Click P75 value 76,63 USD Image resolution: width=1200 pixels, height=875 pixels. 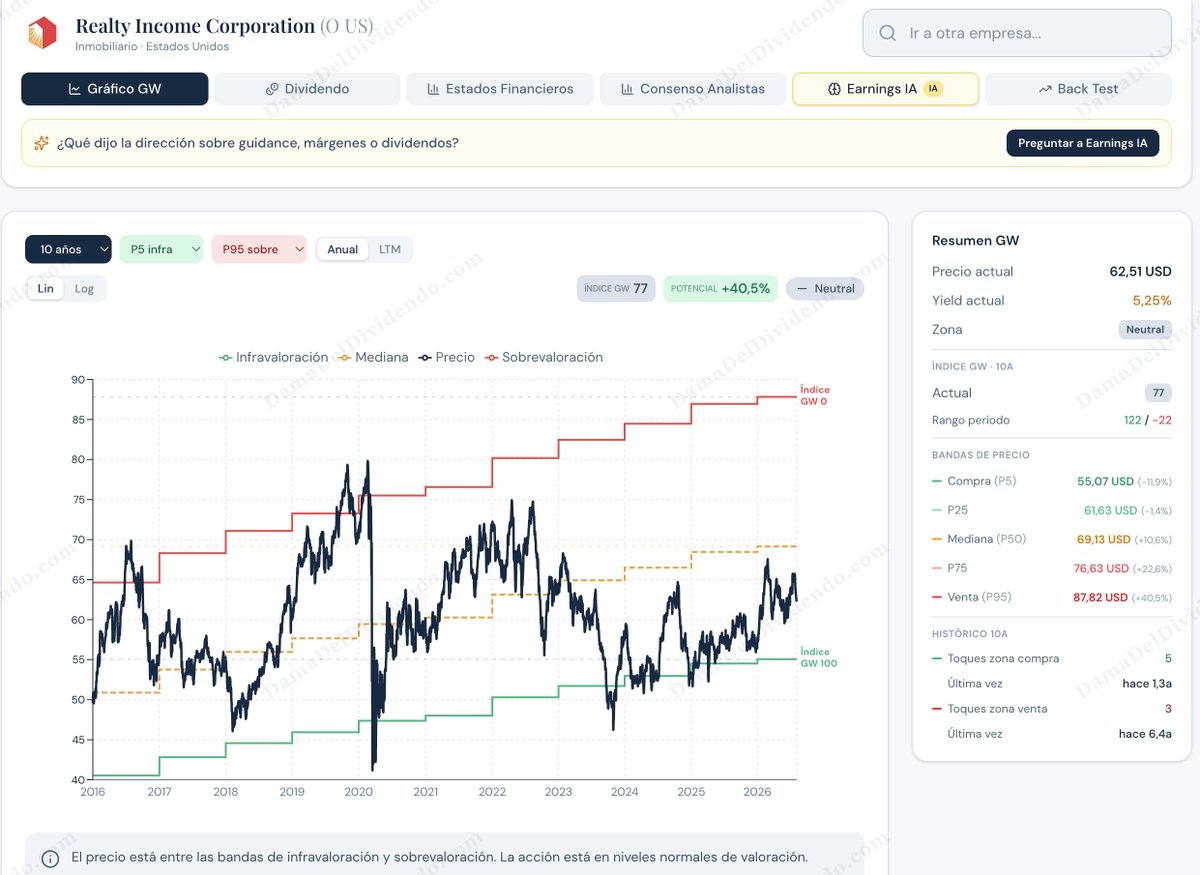pos(1100,568)
